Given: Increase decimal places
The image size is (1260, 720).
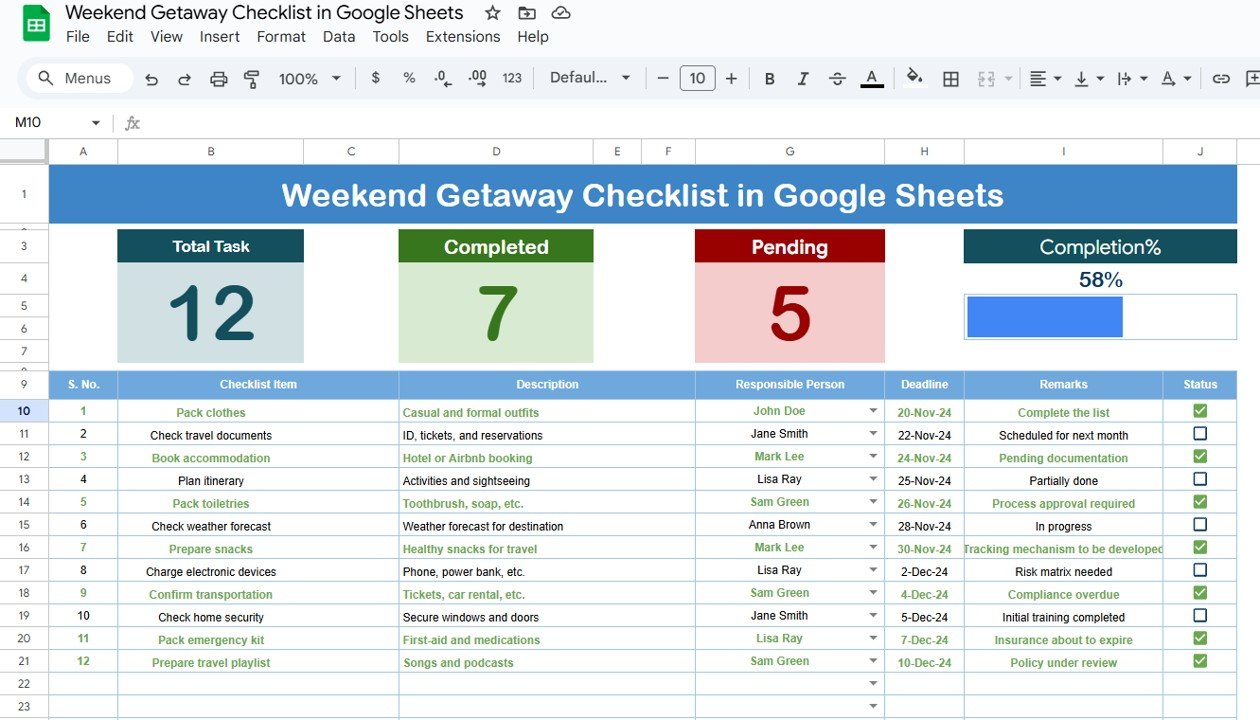Looking at the screenshot, I should [x=477, y=78].
